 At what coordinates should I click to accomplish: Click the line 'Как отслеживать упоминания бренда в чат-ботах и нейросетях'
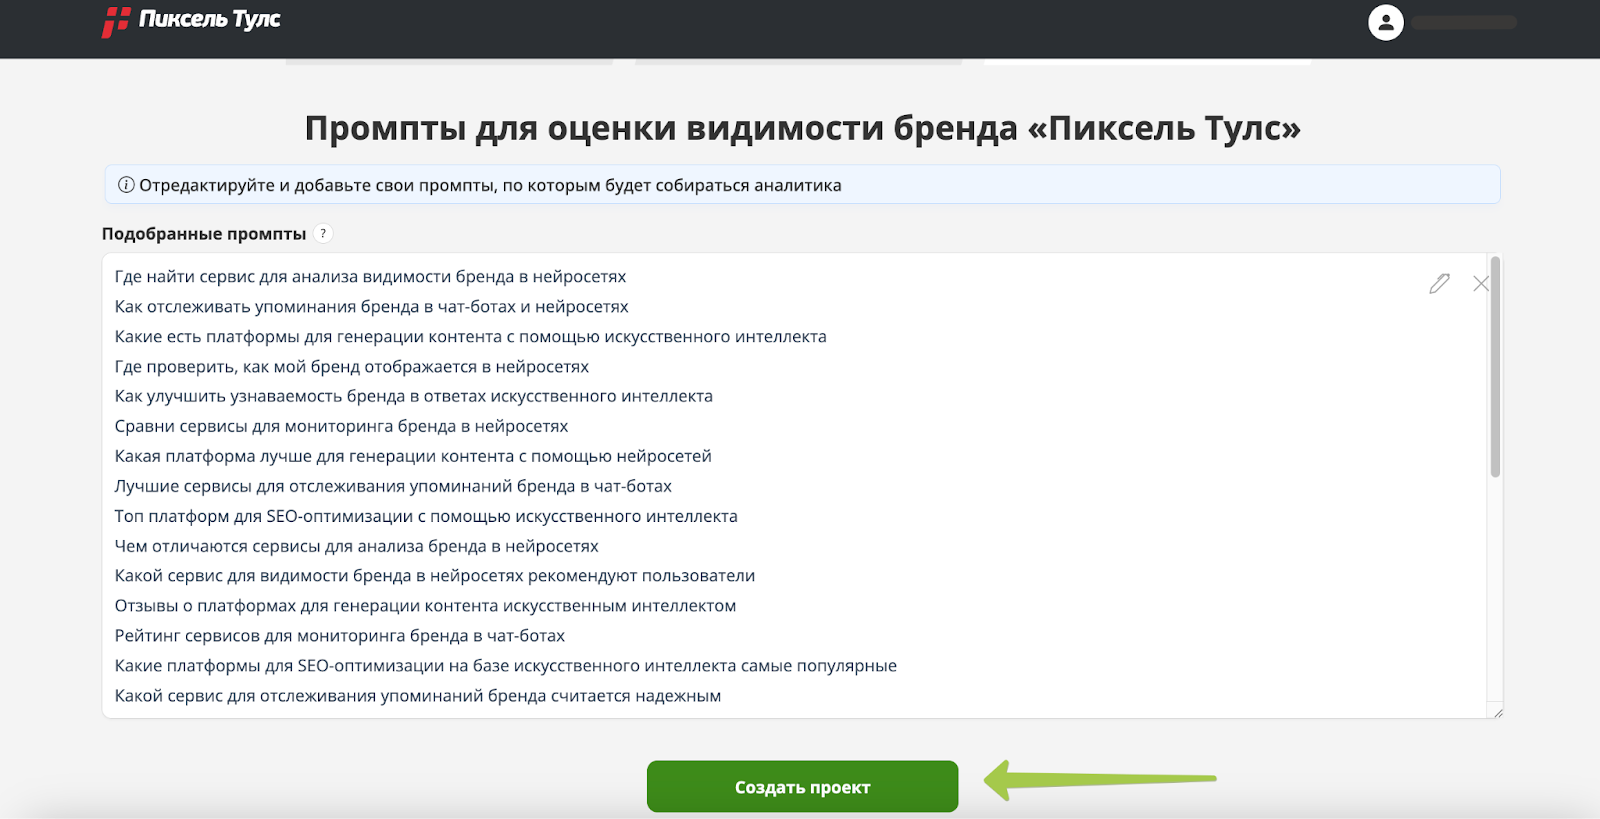click(x=371, y=307)
